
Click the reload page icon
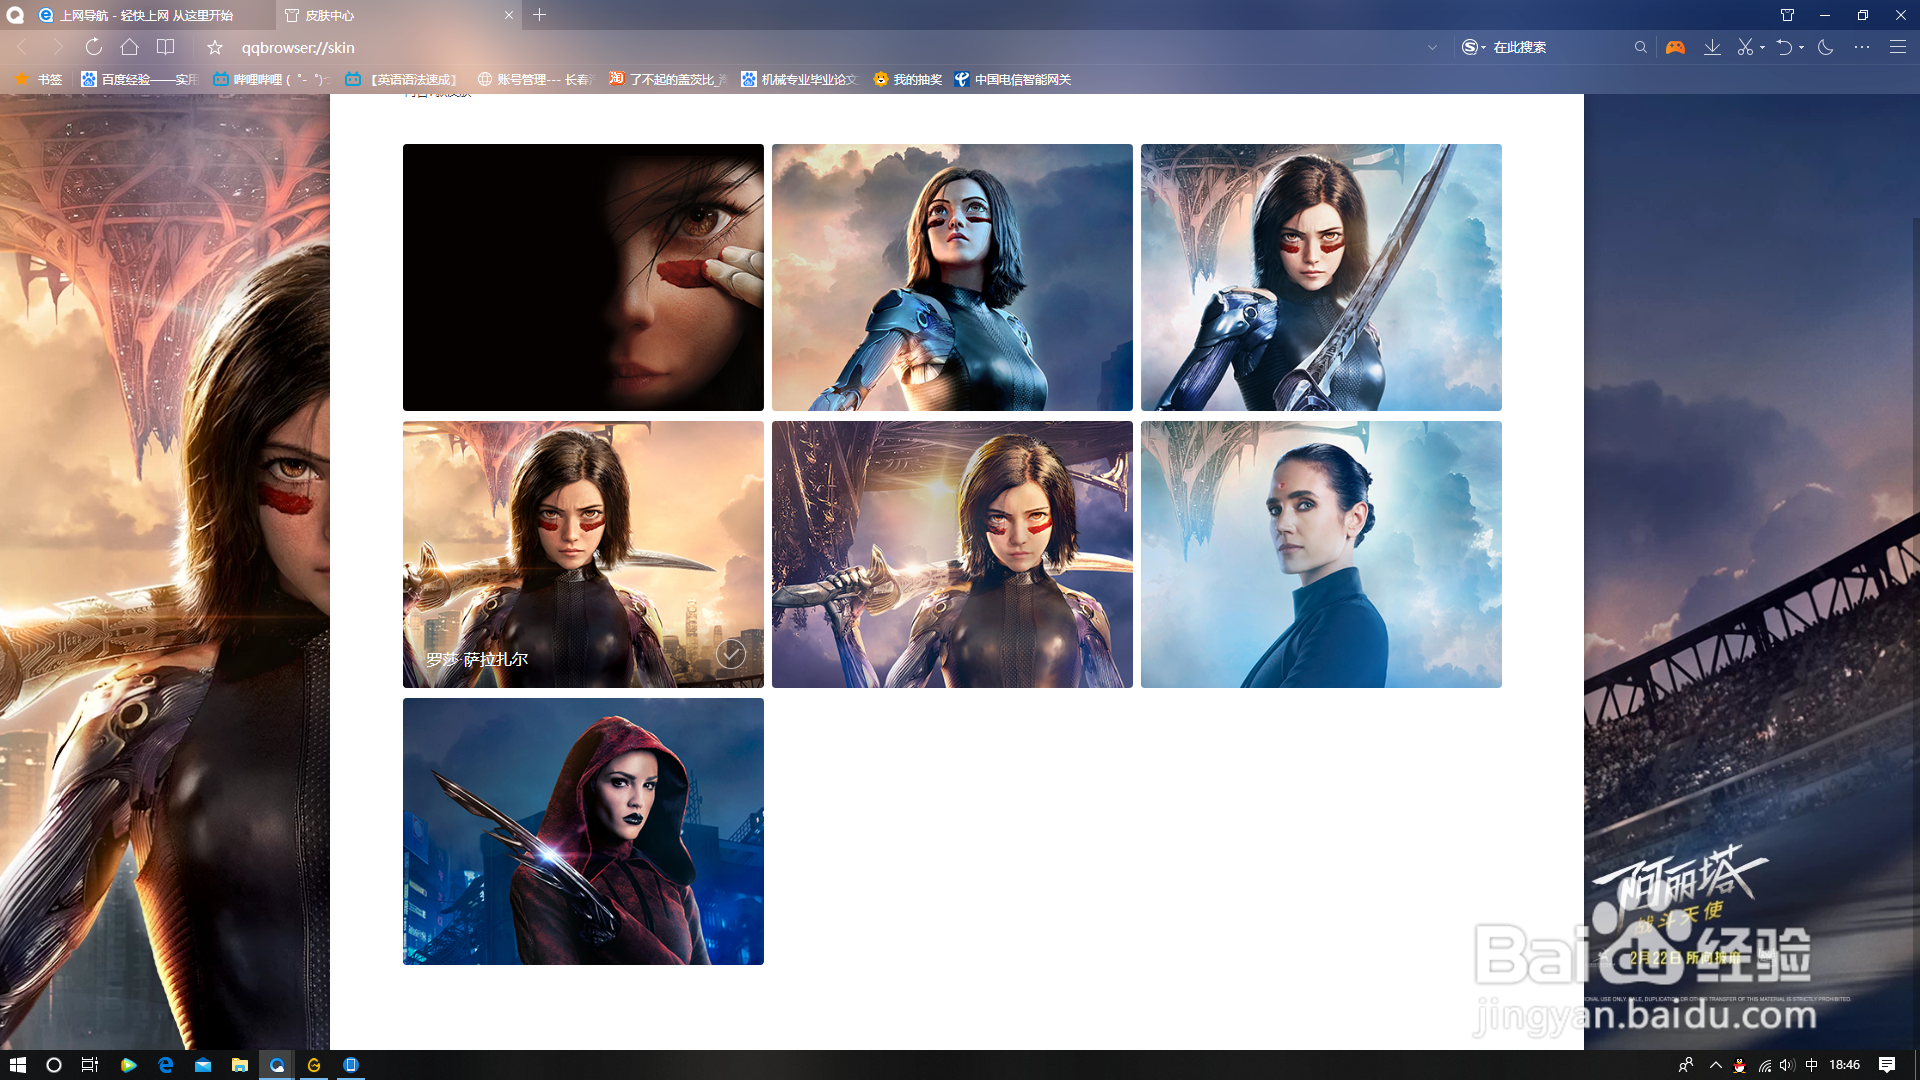point(93,47)
